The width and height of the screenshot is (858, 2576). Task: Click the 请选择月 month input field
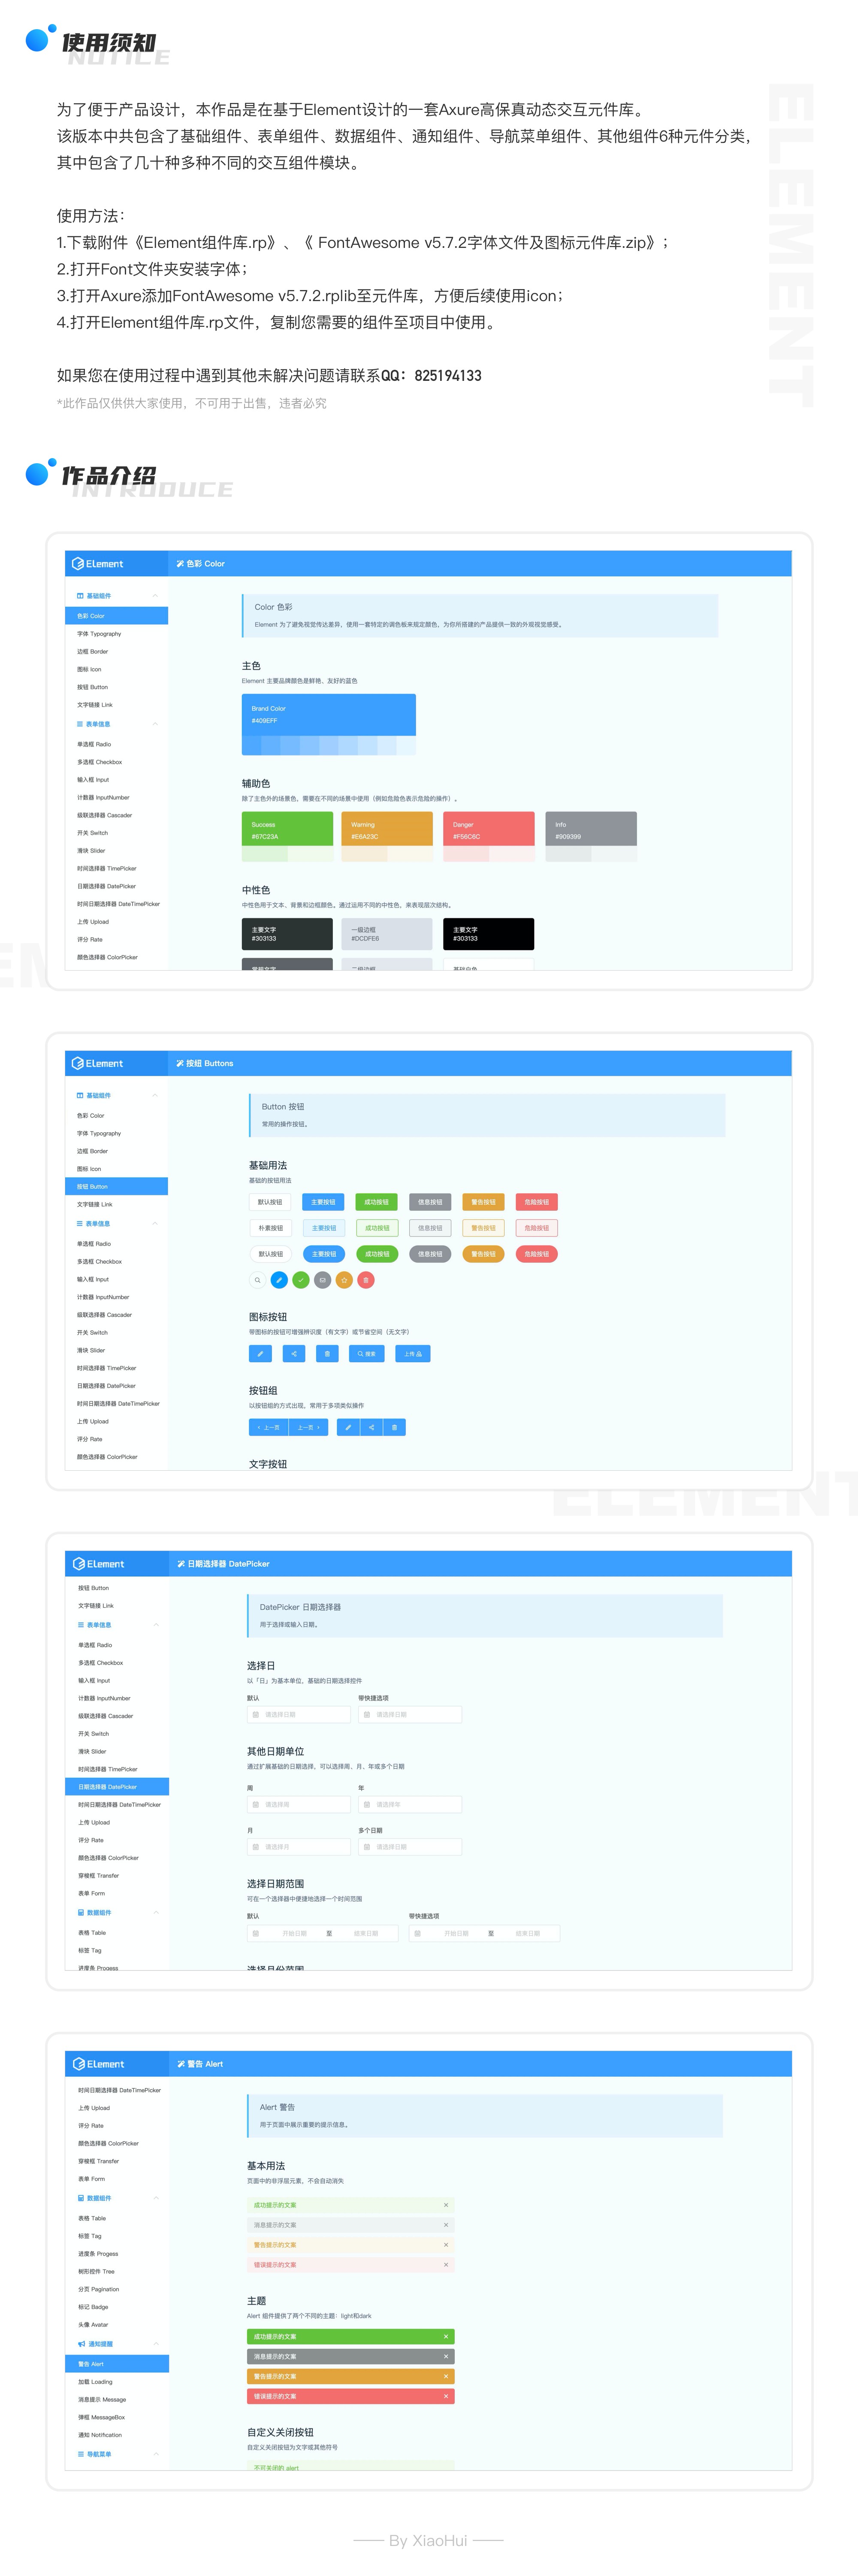(x=299, y=1847)
